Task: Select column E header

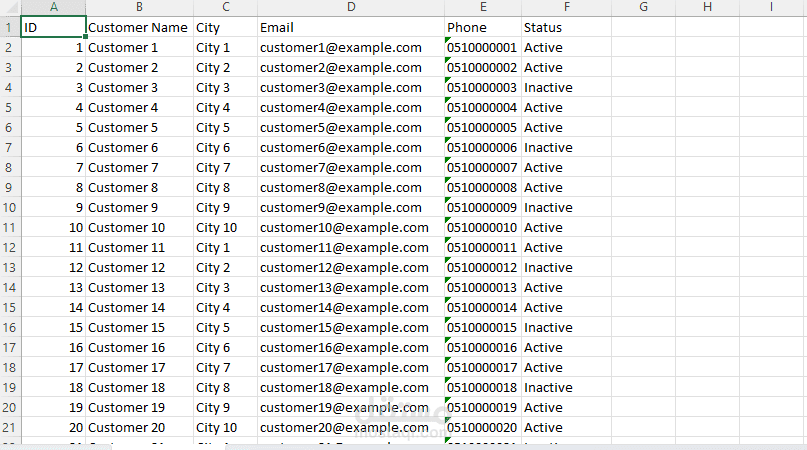Action: (483, 7)
